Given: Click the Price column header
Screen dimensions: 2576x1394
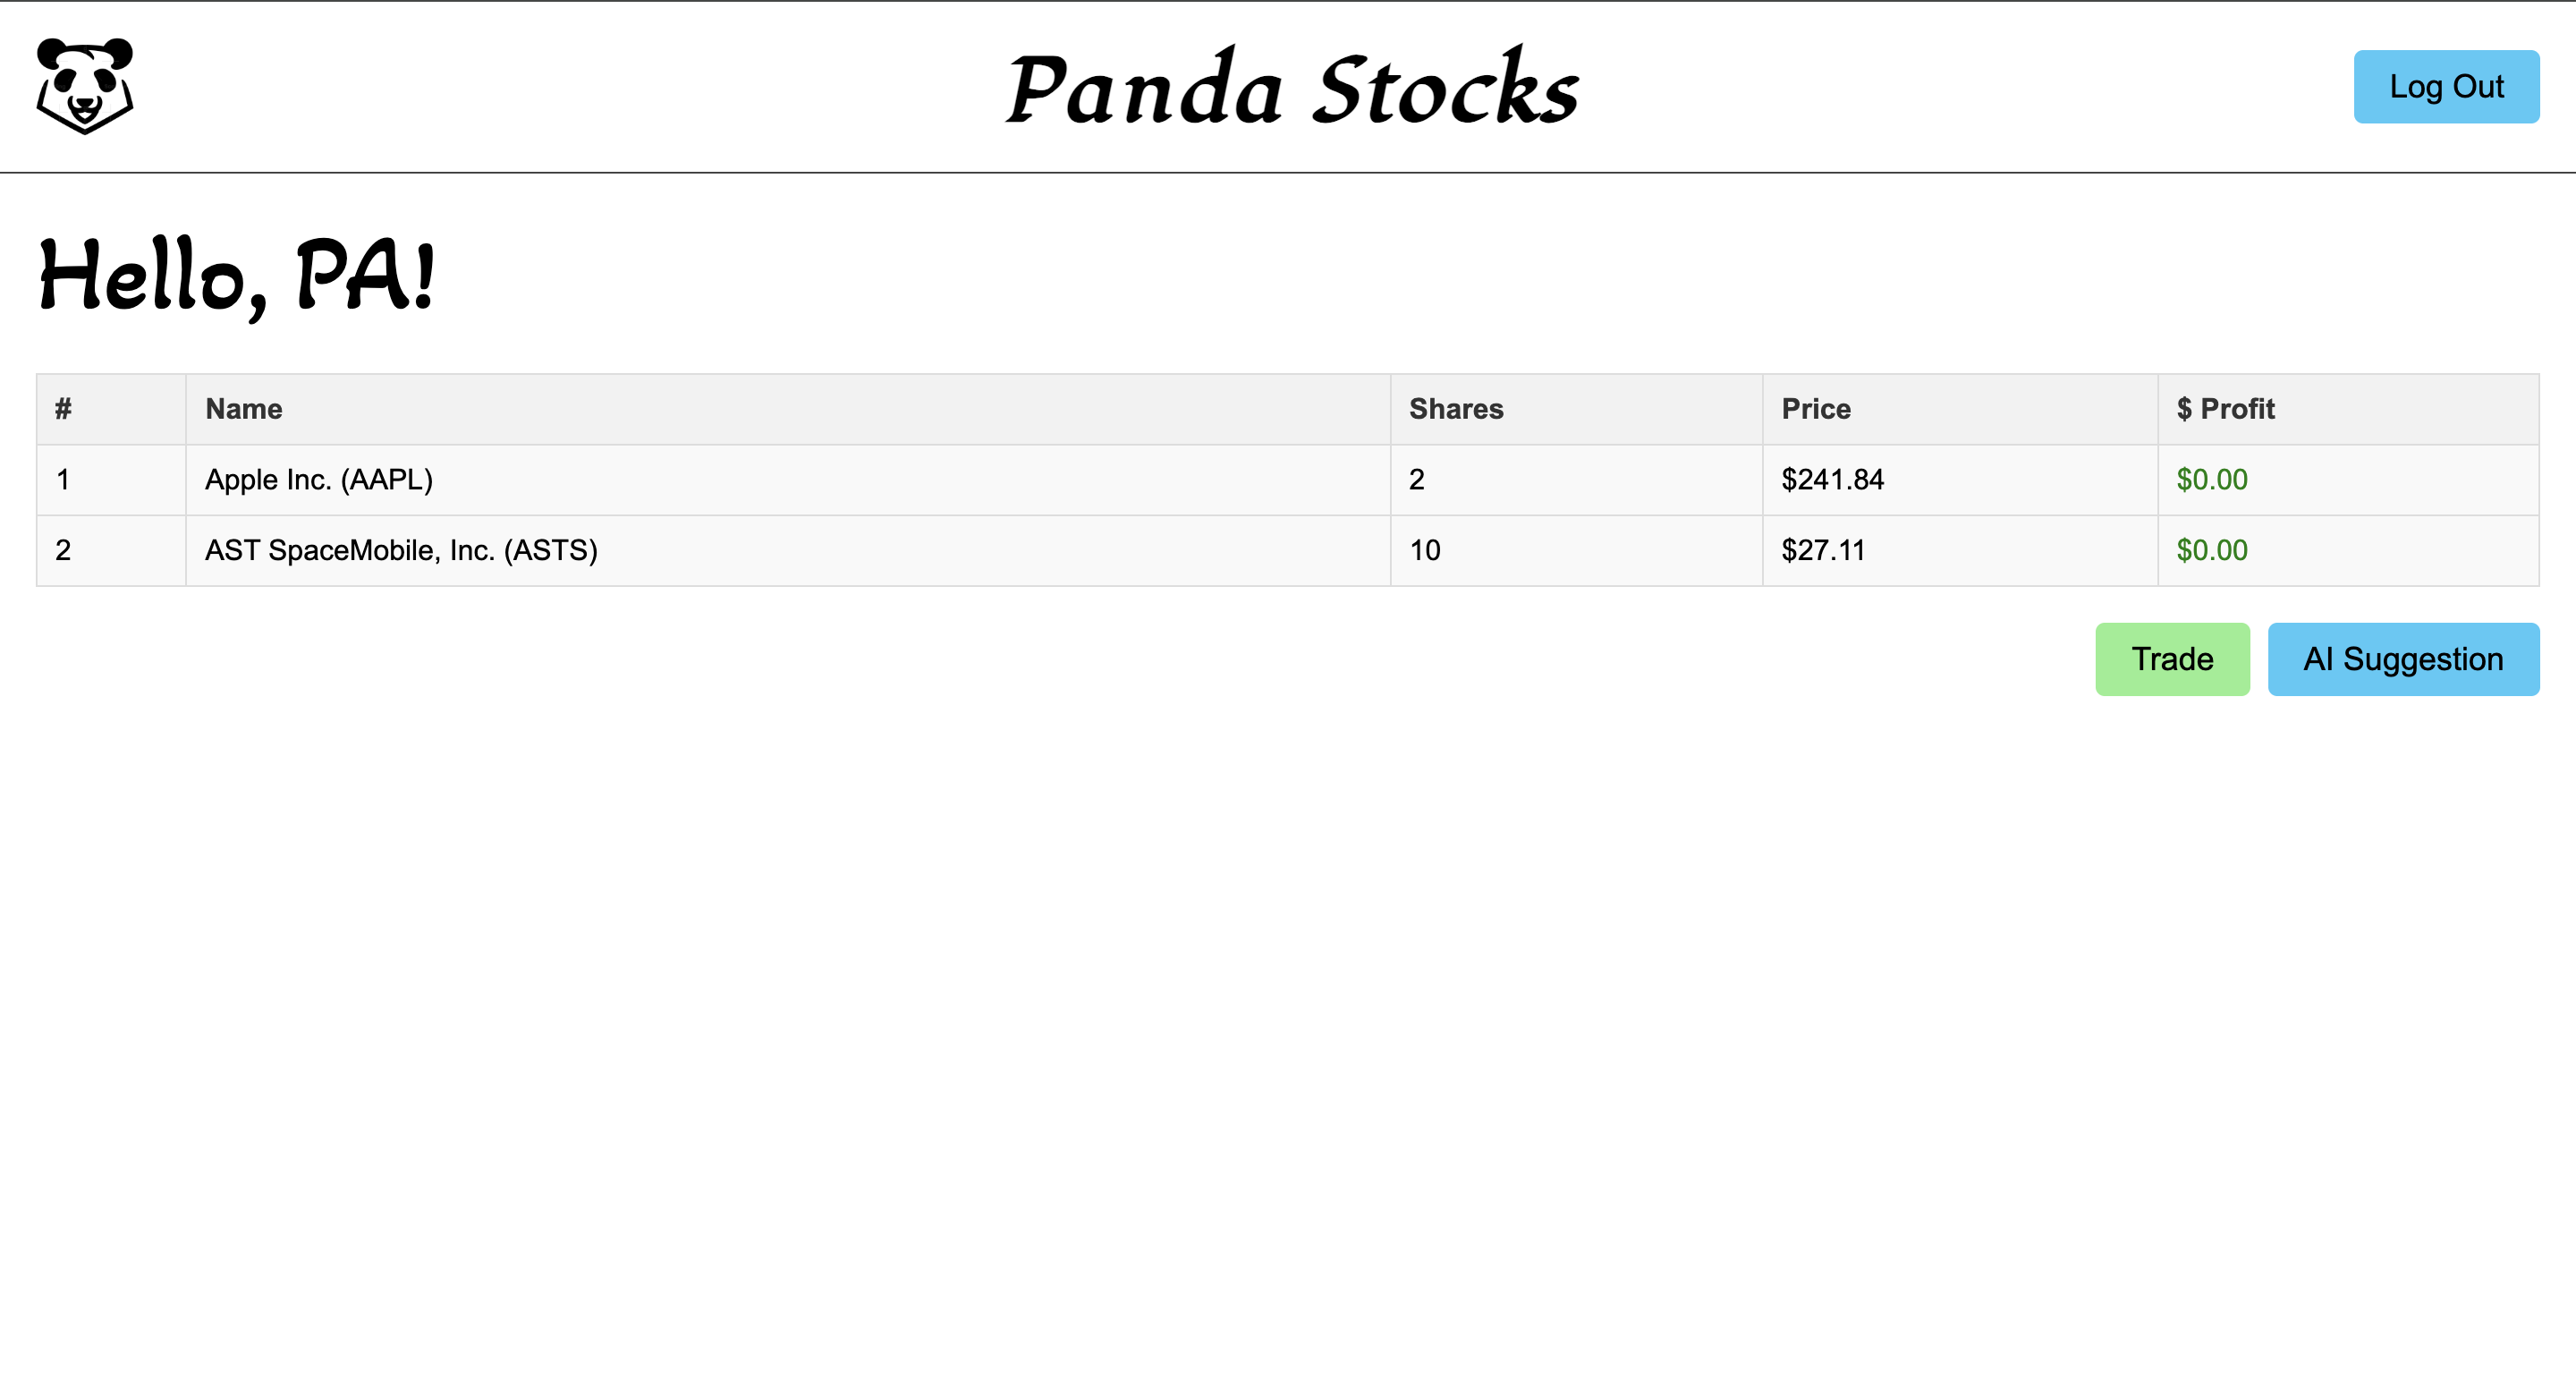Looking at the screenshot, I should tap(1816, 409).
